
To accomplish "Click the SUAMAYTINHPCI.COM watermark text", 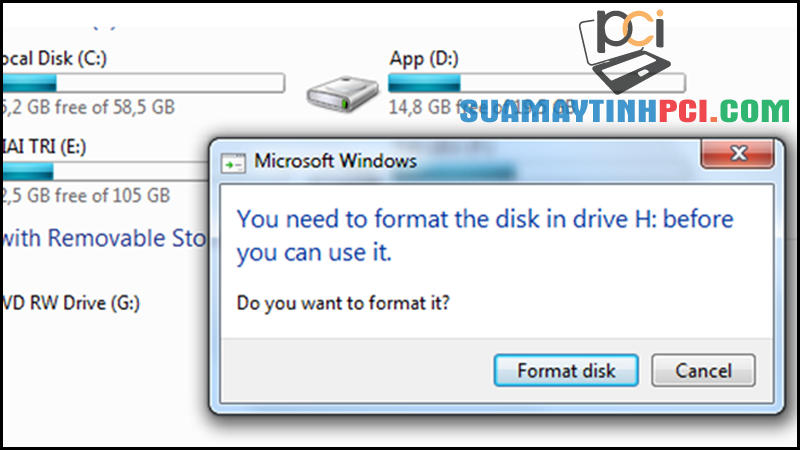I will pyautogui.click(x=624, y=111).
